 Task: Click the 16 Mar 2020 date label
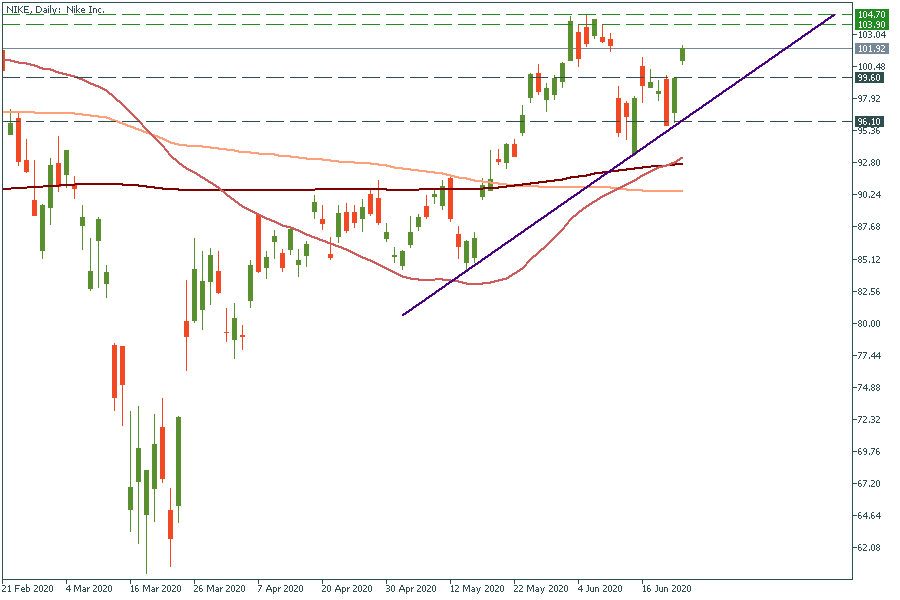click(x=155, y=589)
